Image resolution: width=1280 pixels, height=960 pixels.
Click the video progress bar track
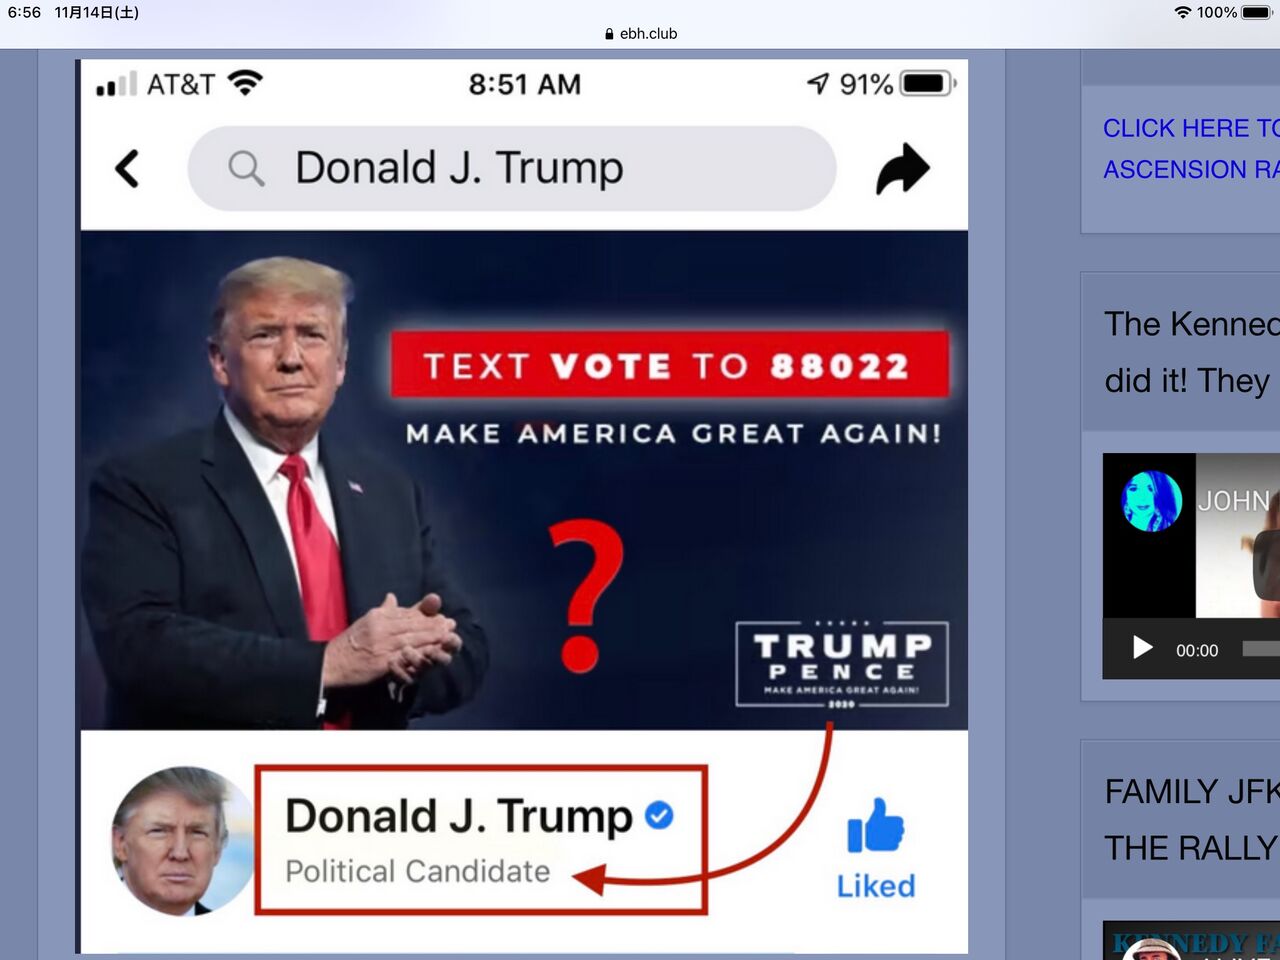[x=1261, y=649]
